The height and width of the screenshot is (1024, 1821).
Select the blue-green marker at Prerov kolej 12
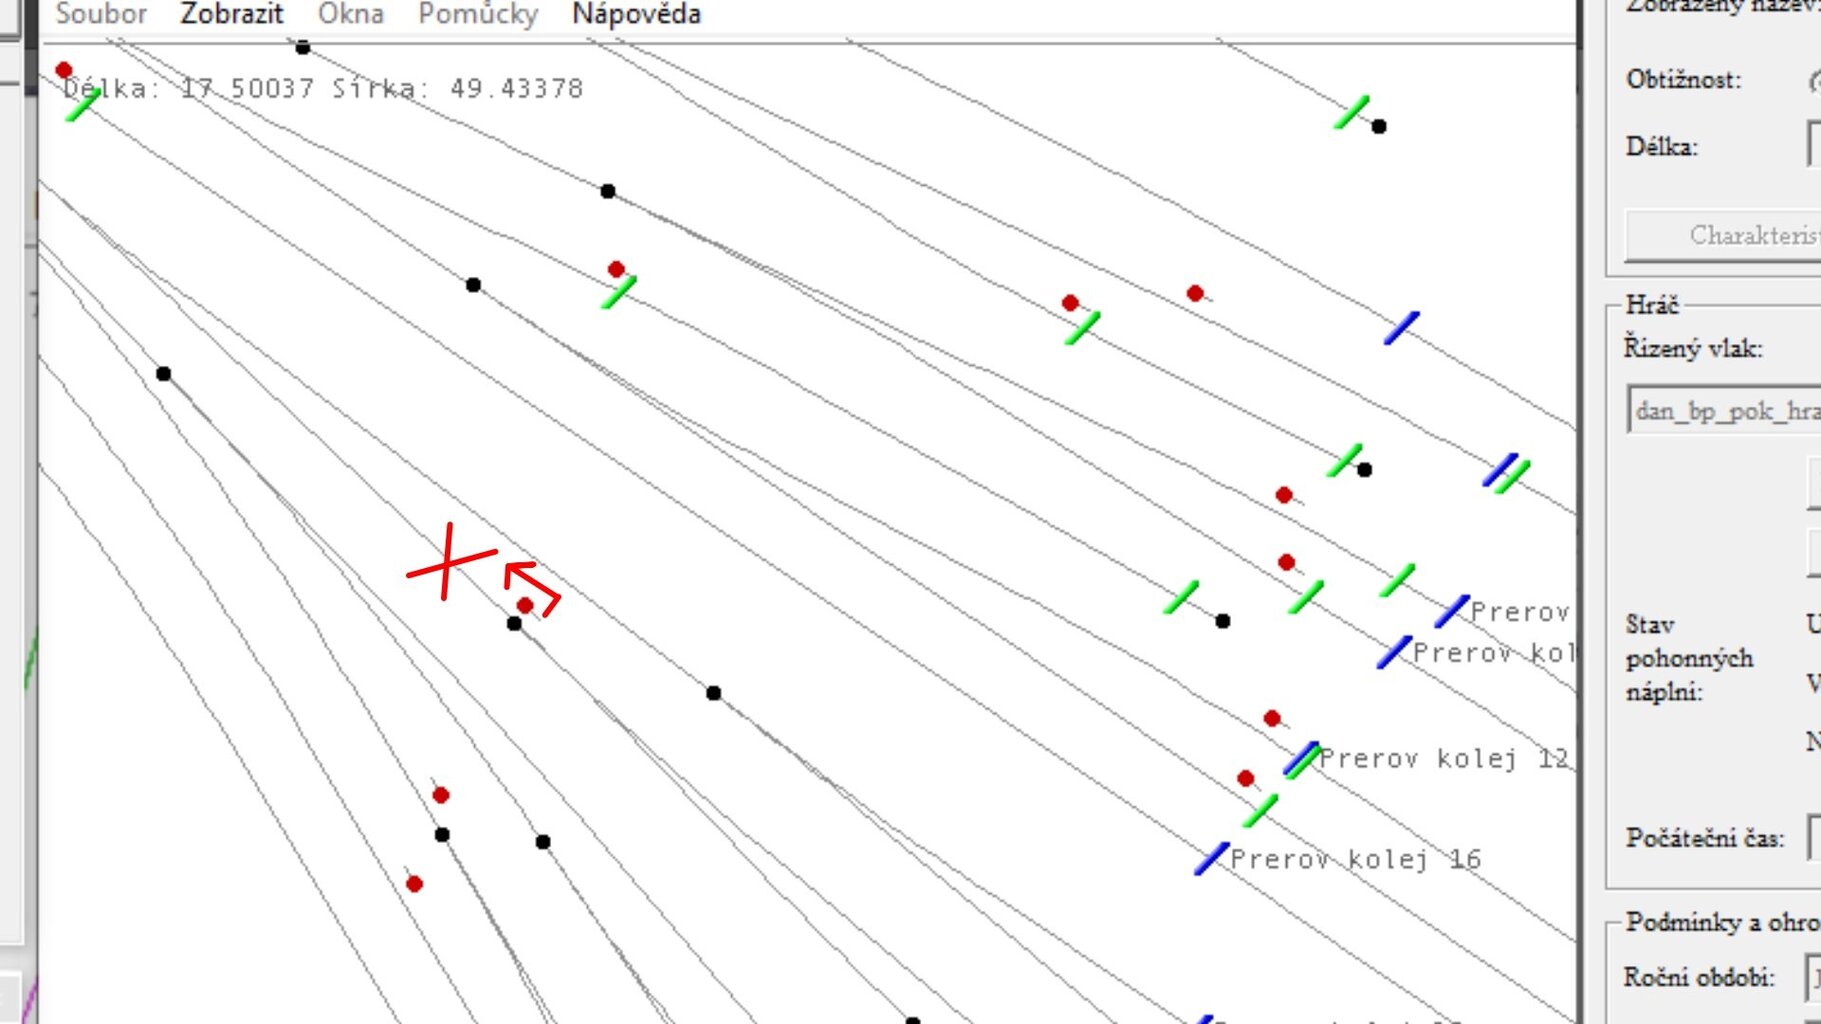pos(1301,759)
